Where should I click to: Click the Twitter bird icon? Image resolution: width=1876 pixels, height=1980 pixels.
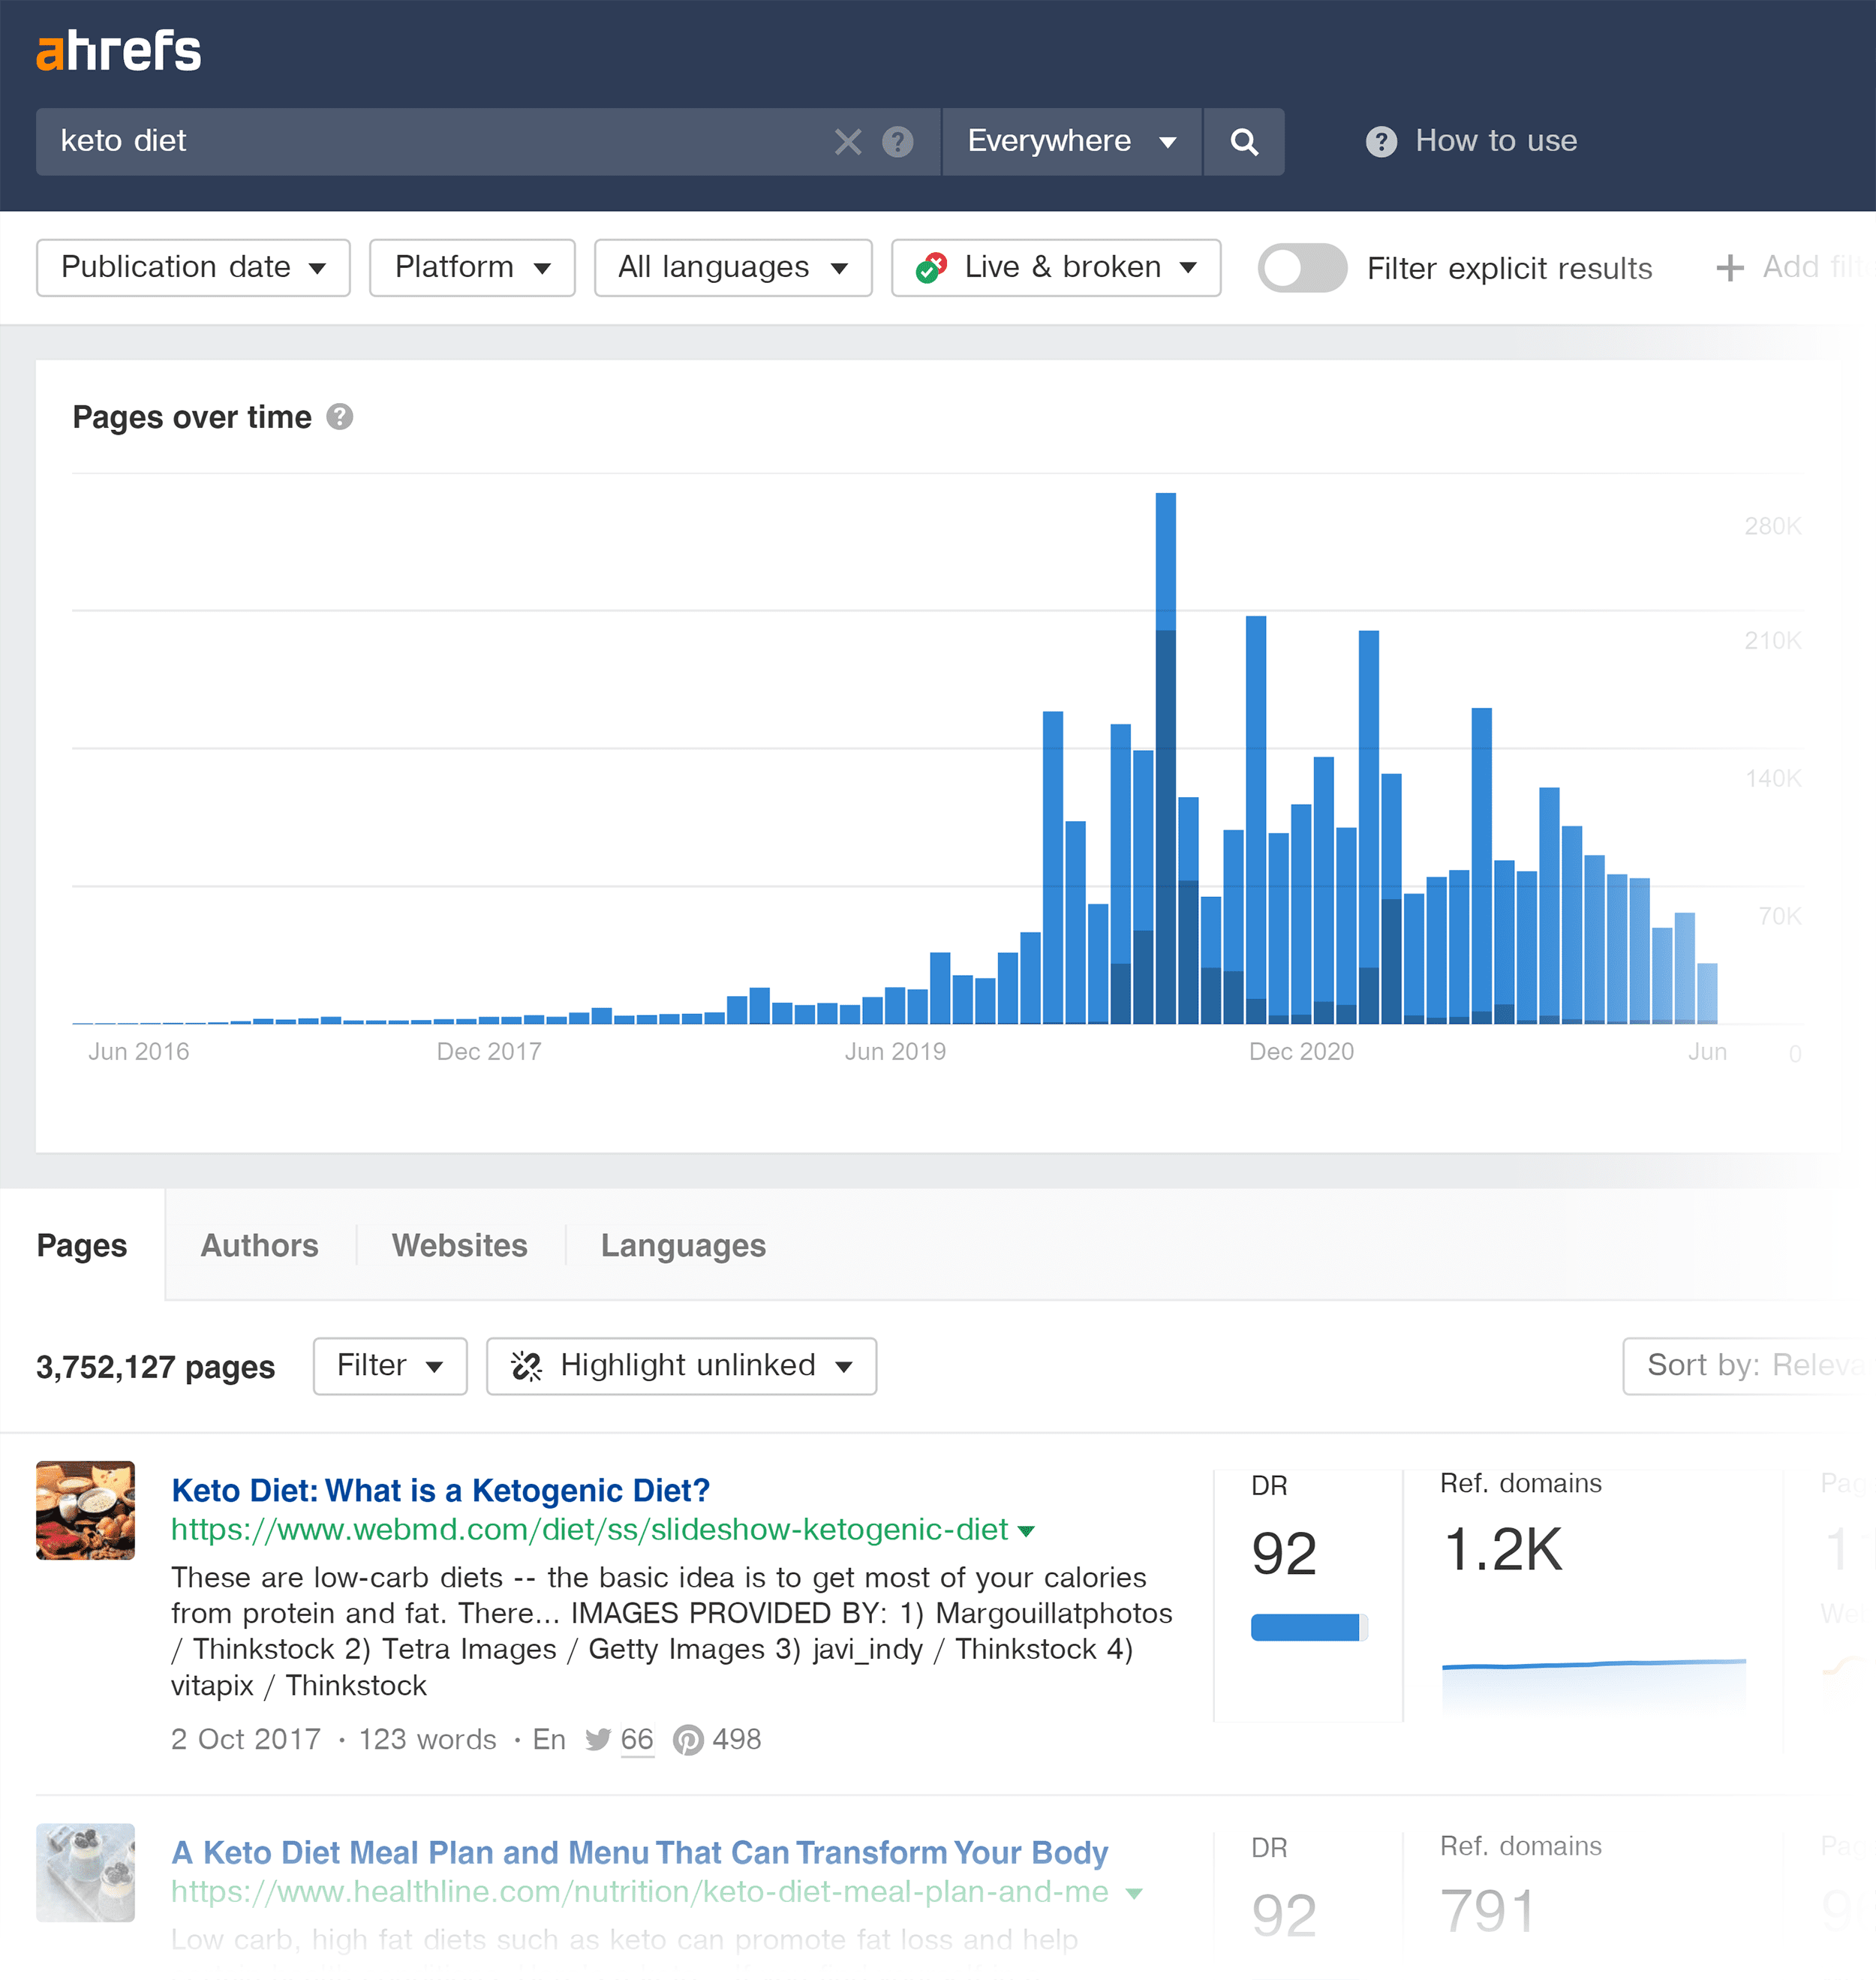pyautogui.click(x=598, y=1740)
